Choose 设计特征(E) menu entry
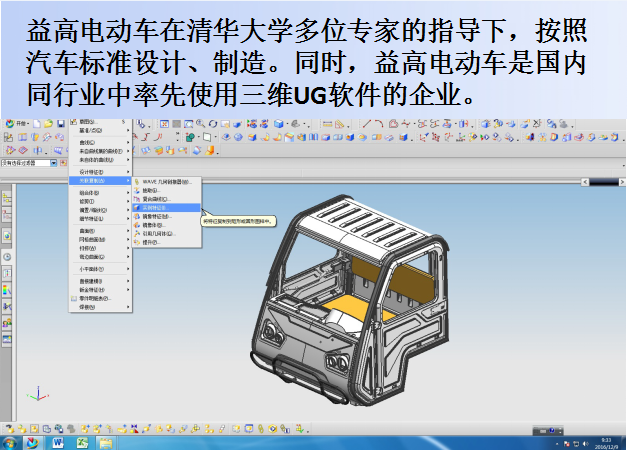Screen dimensions: 627x451 point(100,172)
